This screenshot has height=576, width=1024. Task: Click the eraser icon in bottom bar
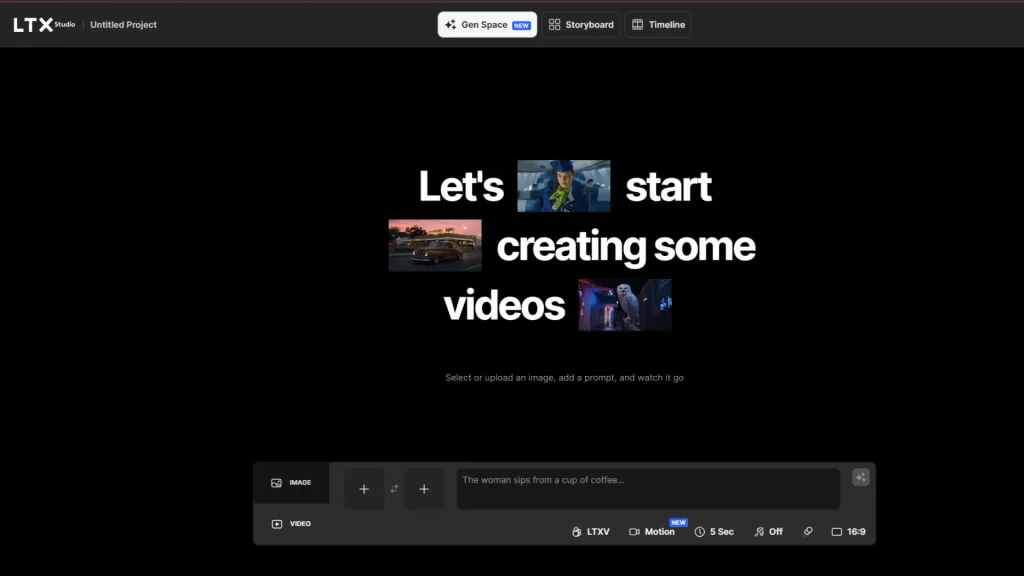coord(808,532)
